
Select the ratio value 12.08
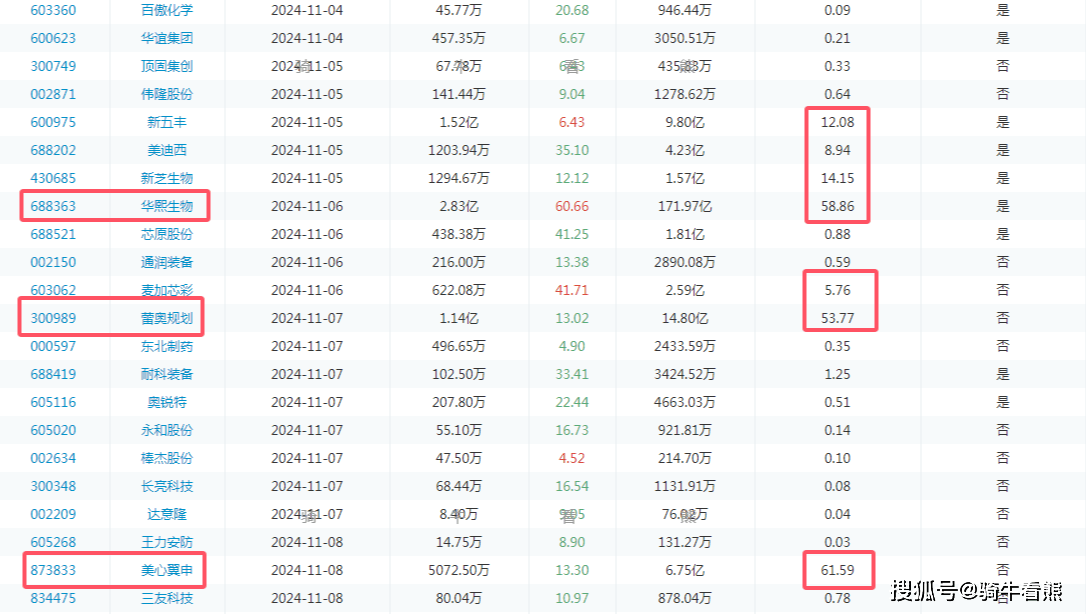[837, 122]
